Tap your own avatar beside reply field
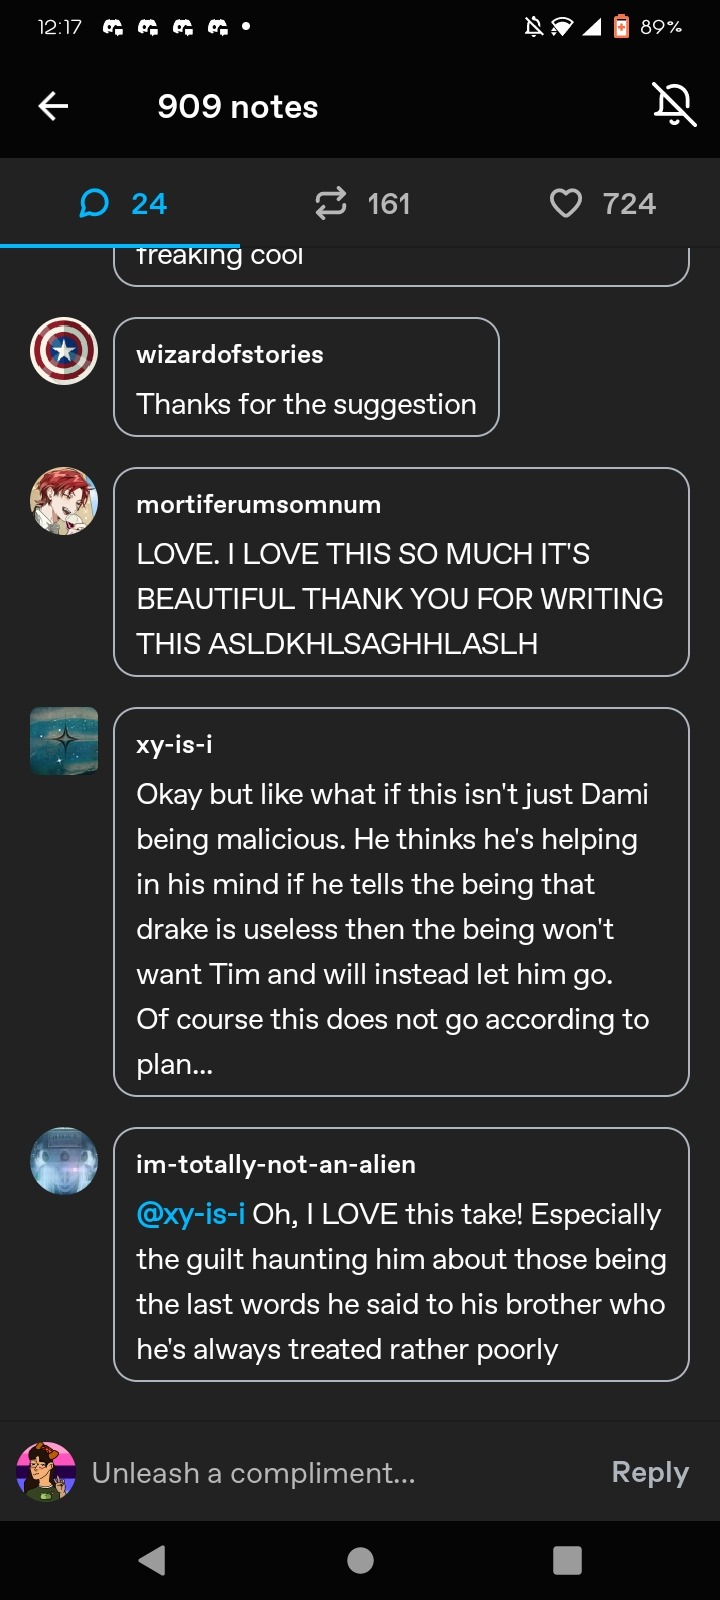The width and height of the screenshot is (720, 1600). tap(46, 1472)
